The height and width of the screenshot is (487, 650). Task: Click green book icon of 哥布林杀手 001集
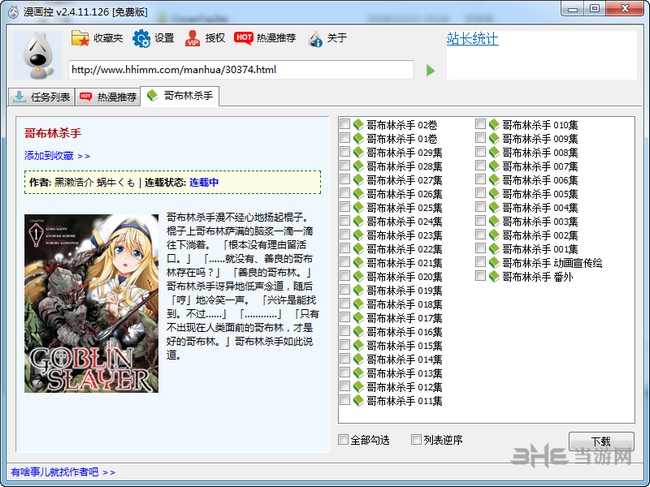coord(494,249)
